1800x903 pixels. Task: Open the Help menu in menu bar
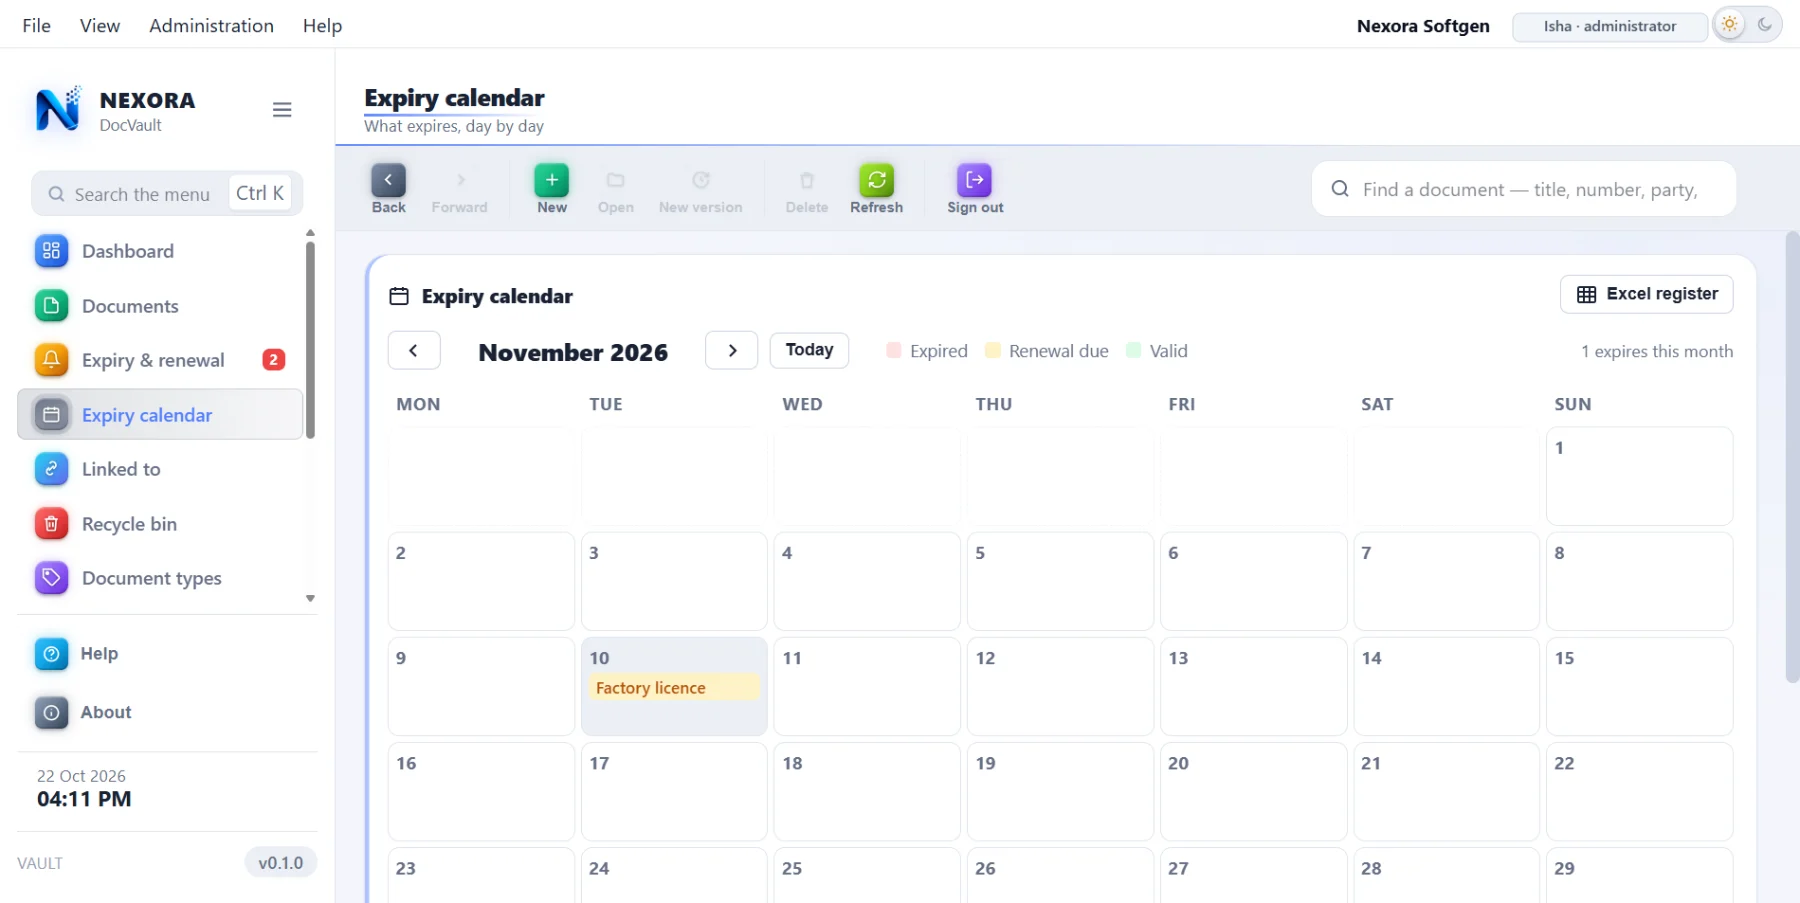click(x=322, y=26)
